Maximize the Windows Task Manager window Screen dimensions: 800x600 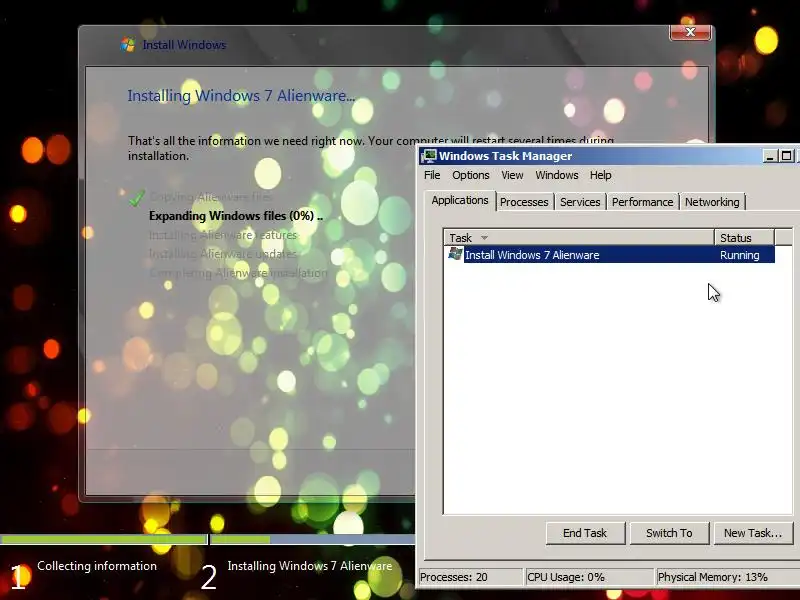[x=787, y=156]
